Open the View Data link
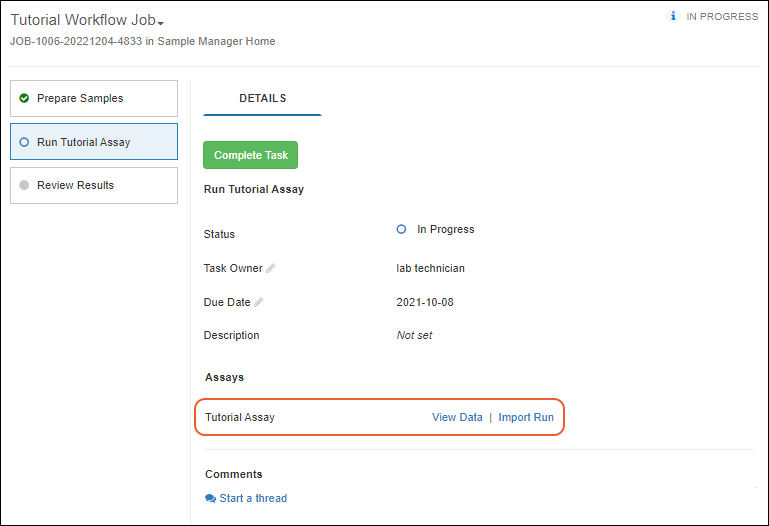 pos(457,417)
